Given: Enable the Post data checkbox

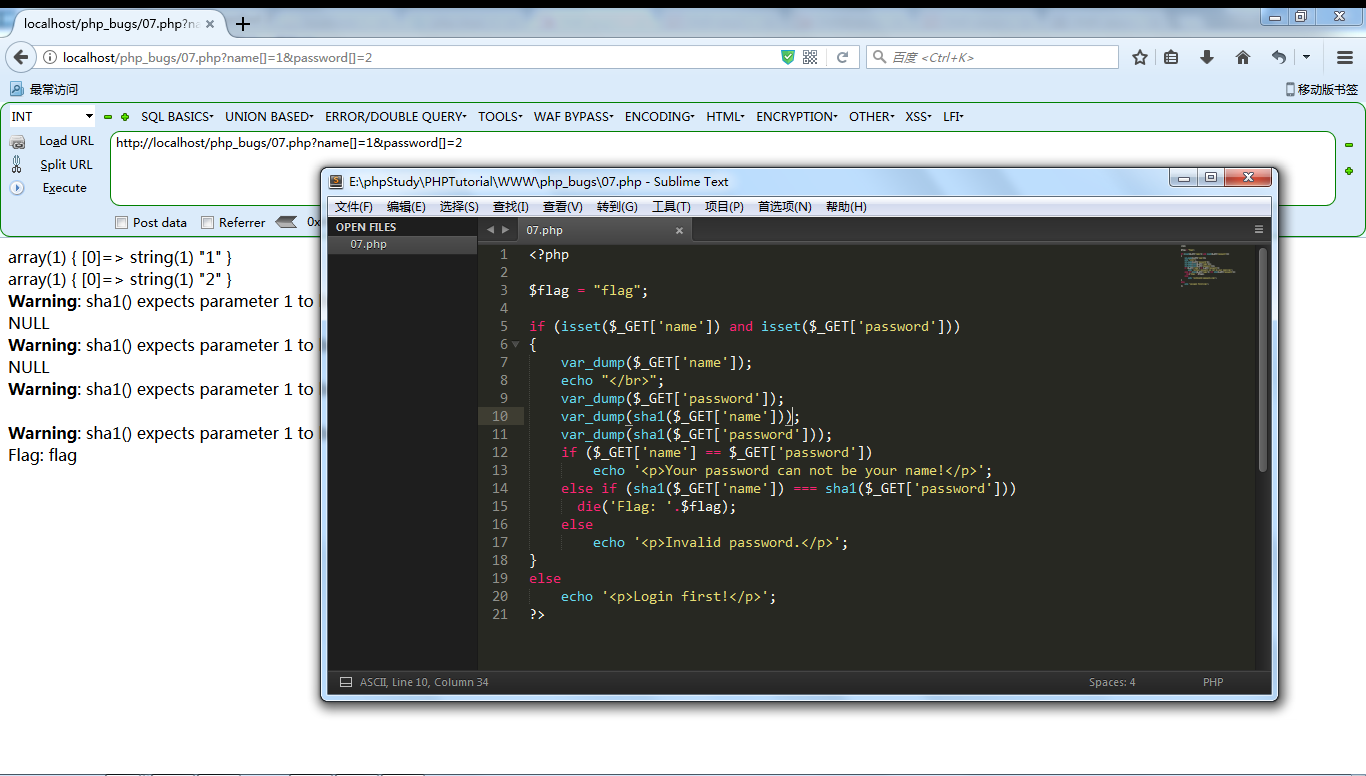Looking at the screenshot, I should (122, 222).
